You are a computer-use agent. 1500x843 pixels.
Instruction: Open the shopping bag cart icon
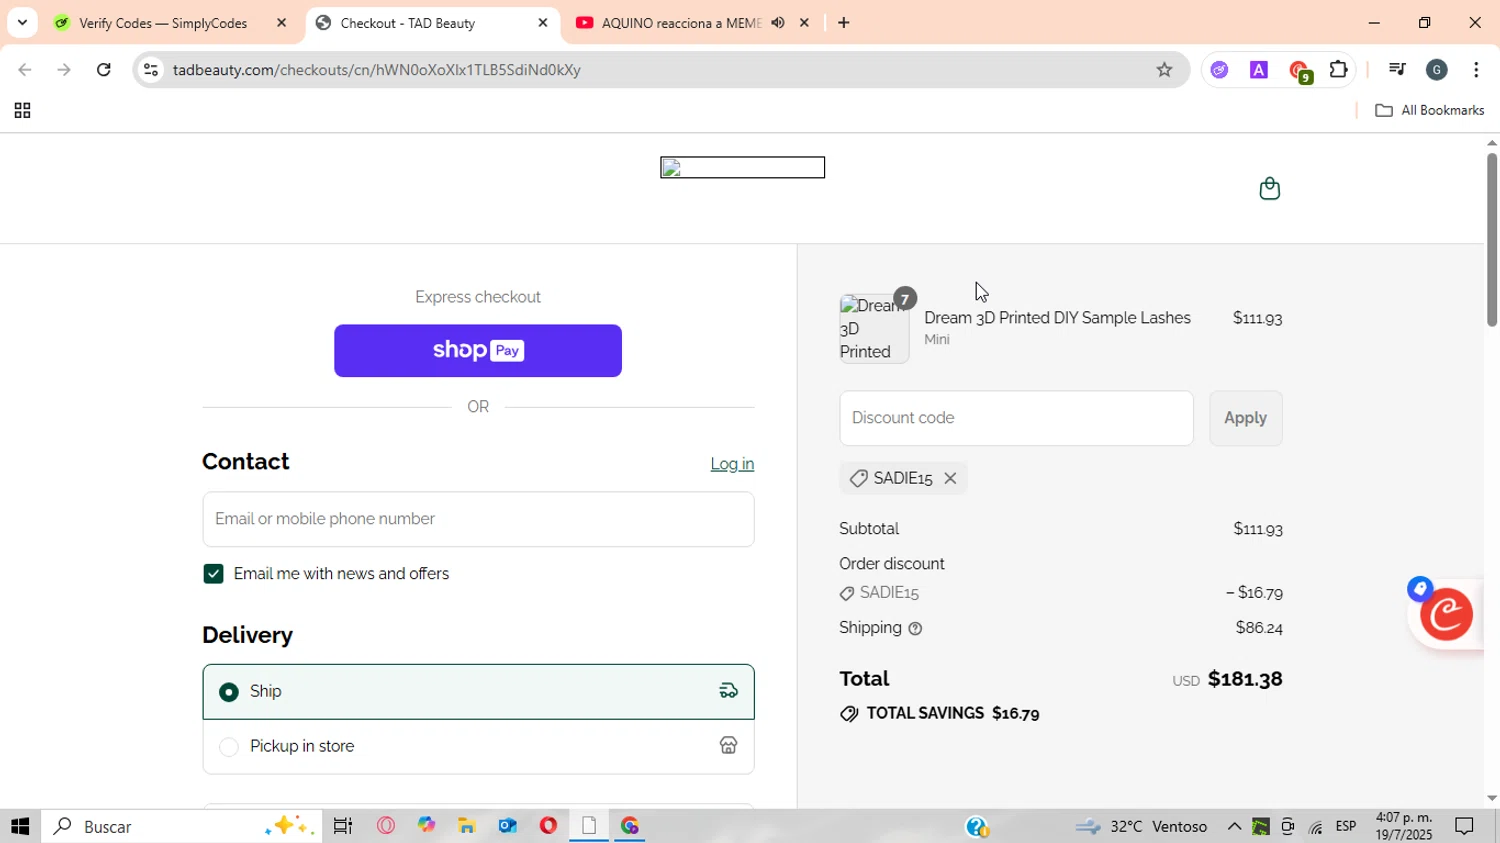click(1269, 189)
